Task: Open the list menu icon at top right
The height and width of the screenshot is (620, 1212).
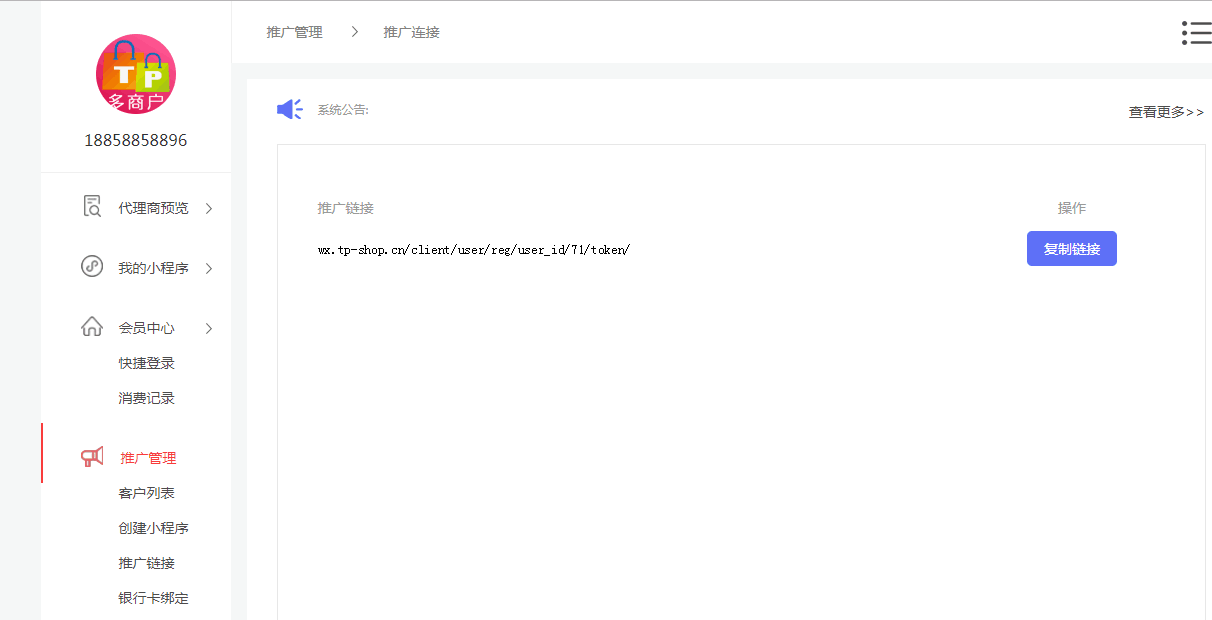Action: tap(1196, 32)
